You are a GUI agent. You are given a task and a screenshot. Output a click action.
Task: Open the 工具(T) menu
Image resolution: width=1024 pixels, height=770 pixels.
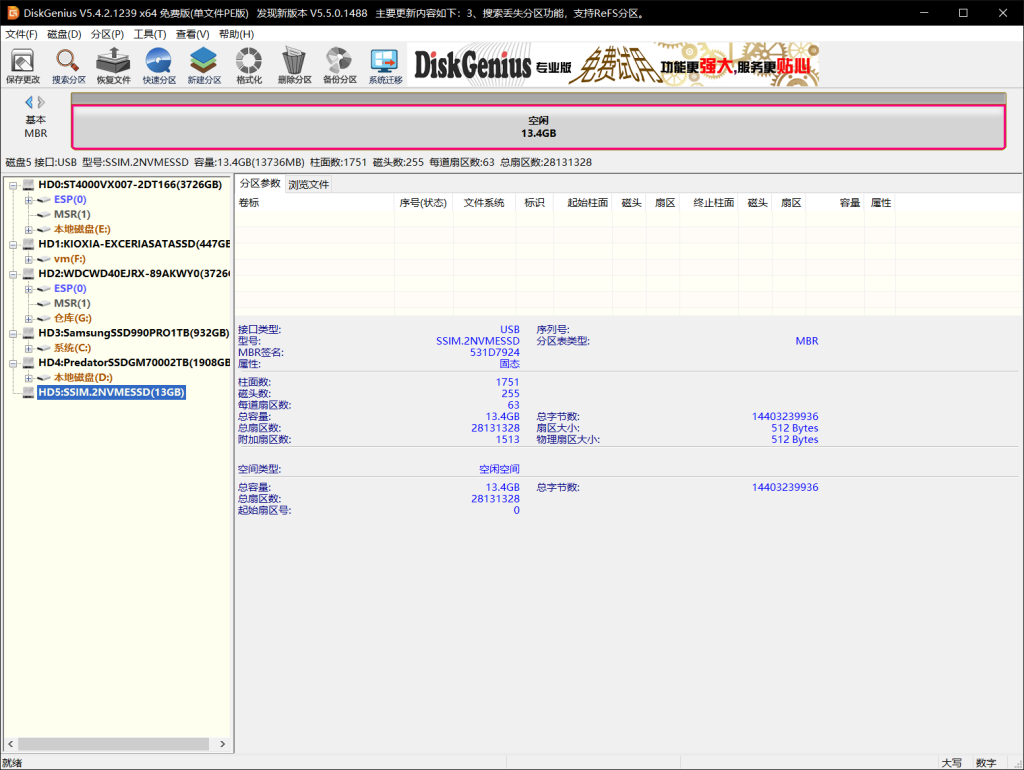[149, 34]
